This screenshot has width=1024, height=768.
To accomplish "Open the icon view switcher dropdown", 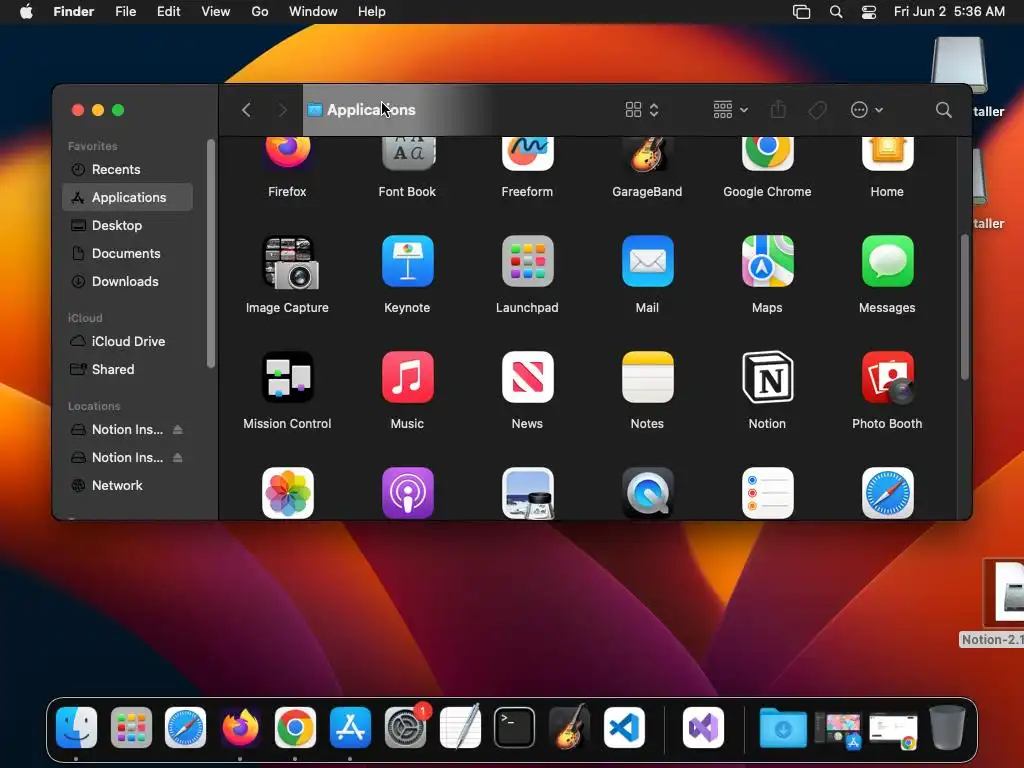I will point(642,110).
